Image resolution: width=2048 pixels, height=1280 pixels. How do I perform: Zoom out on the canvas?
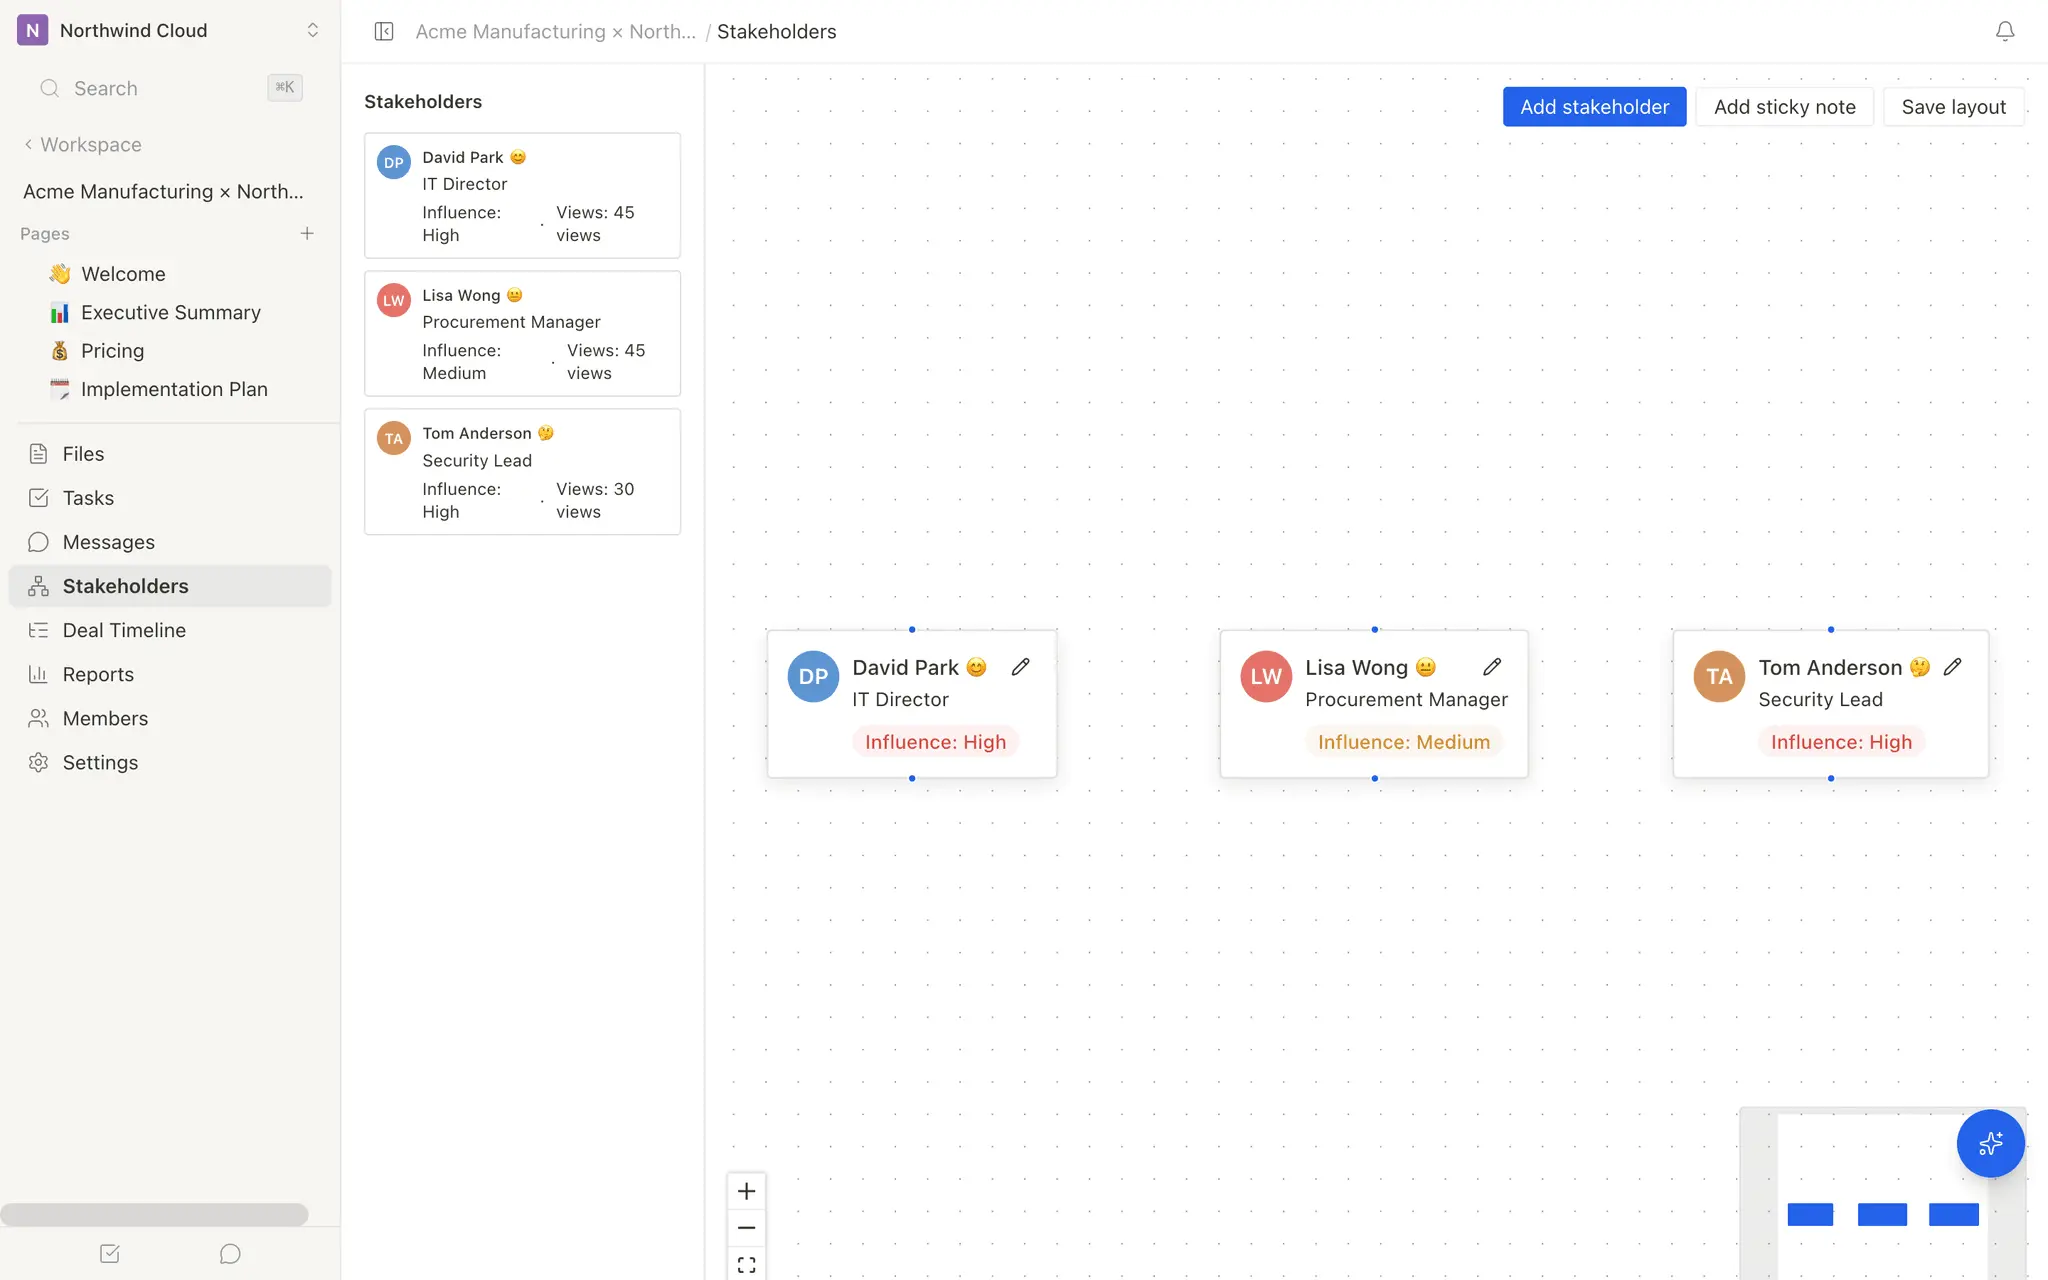pyautogui.click(x=746, y=1228)
